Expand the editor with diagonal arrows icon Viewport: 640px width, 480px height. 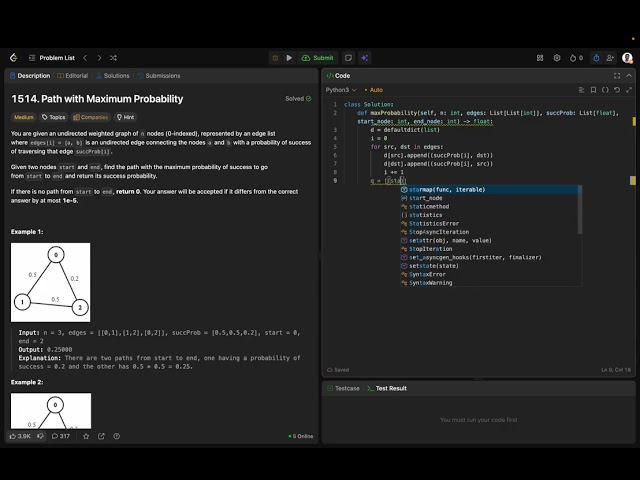629,90
